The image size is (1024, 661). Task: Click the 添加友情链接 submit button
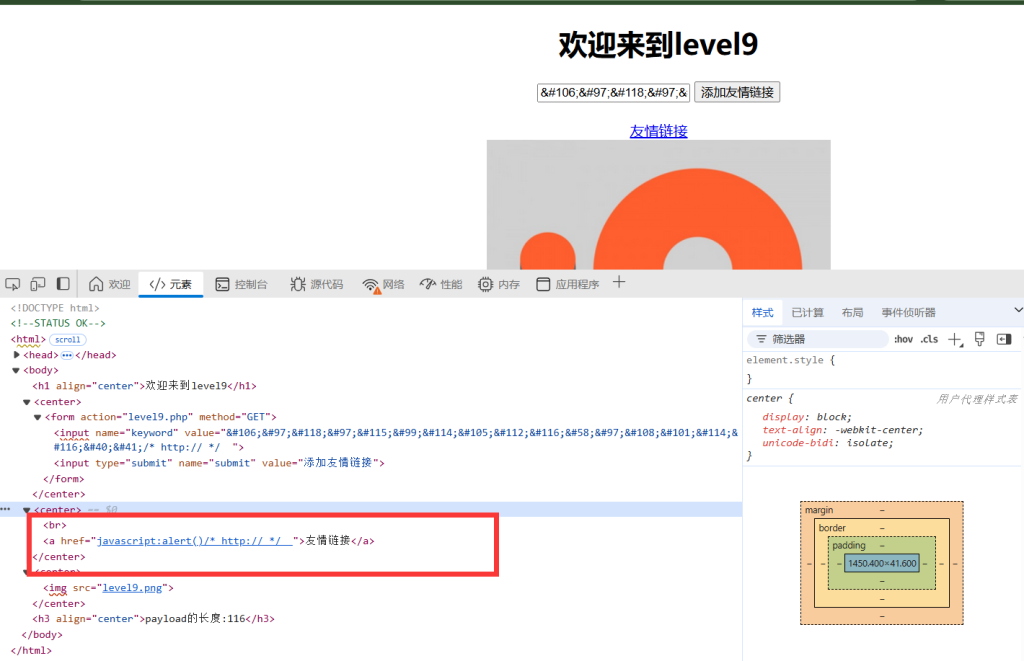pos(737,92)
